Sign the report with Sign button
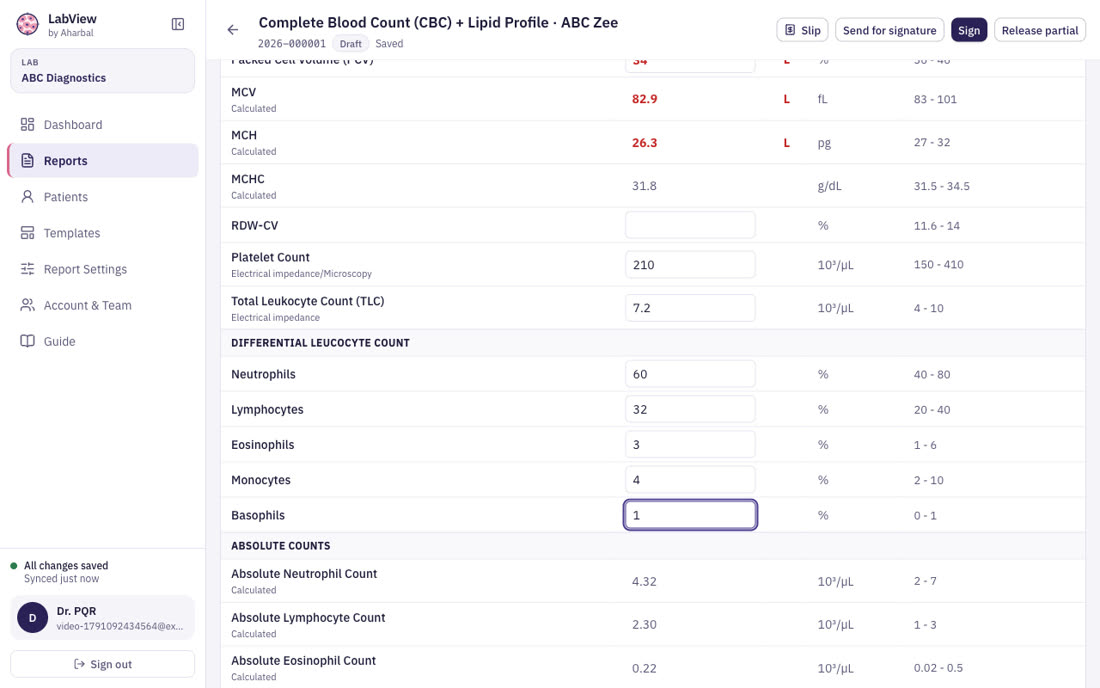 coord(969,30)
